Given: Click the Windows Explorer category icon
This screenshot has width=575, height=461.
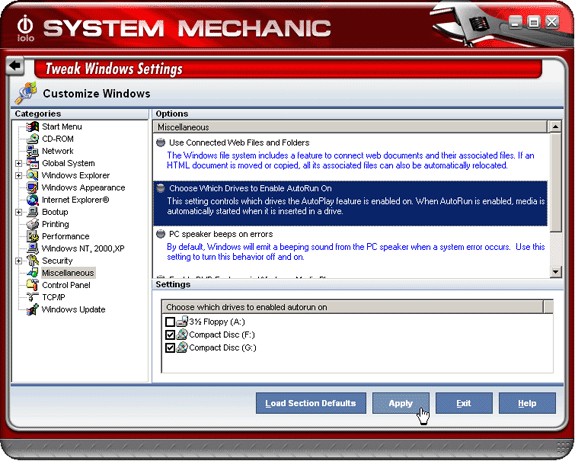Looking at the screenshot, I should pyautogui.click(x=33, y=175).
